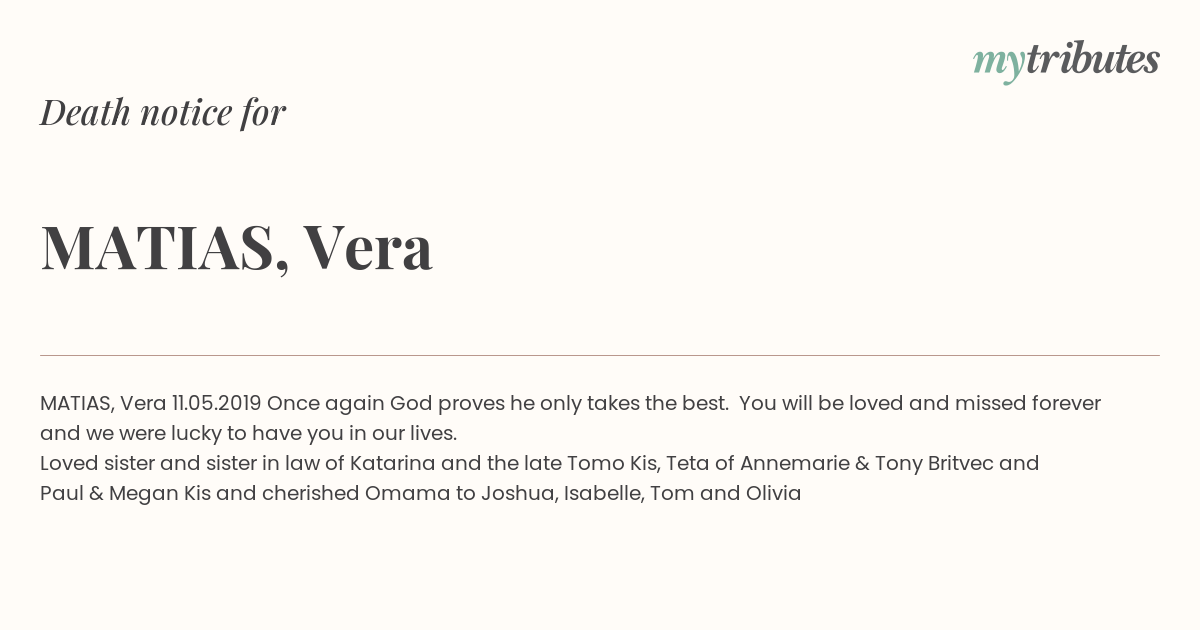Click the first name "Vera" in the large title

click(x=369, y=247)
